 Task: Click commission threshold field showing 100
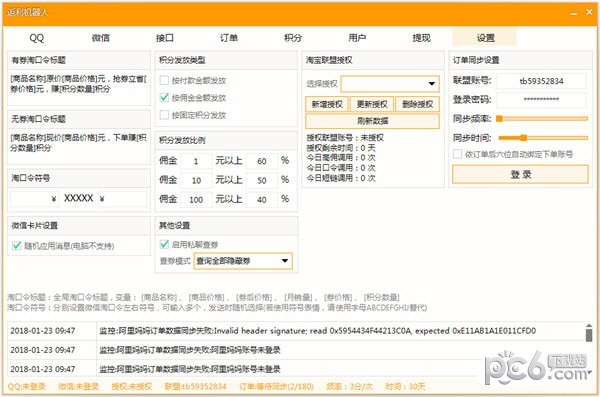coord(196,199)
